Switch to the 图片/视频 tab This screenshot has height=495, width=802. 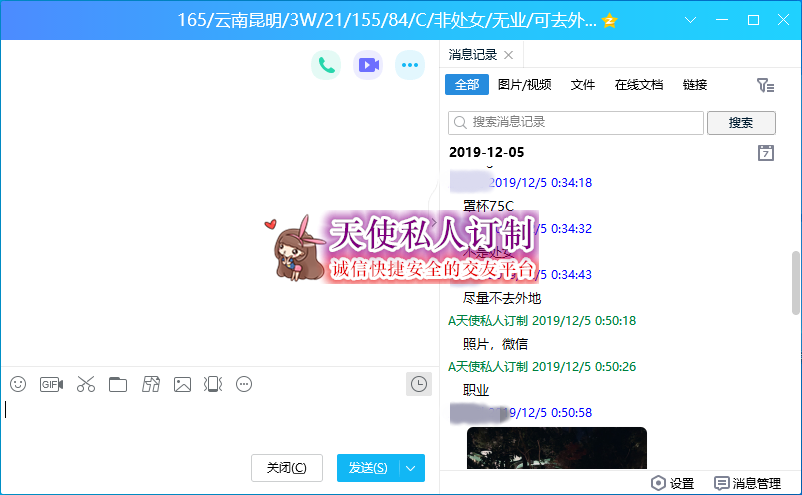[525, 85]
